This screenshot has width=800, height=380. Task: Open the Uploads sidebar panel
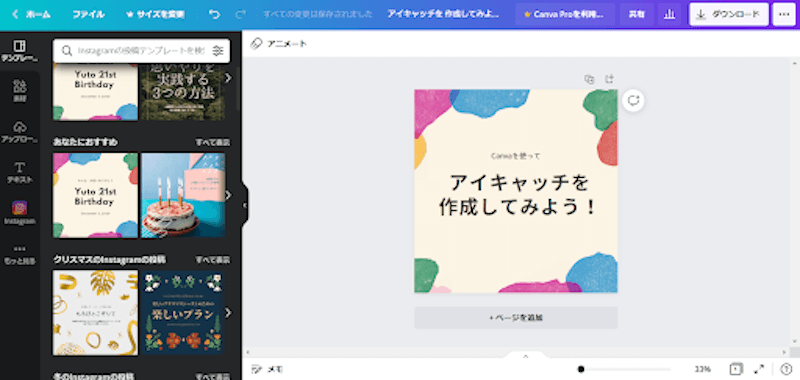[x=19, y=132]
